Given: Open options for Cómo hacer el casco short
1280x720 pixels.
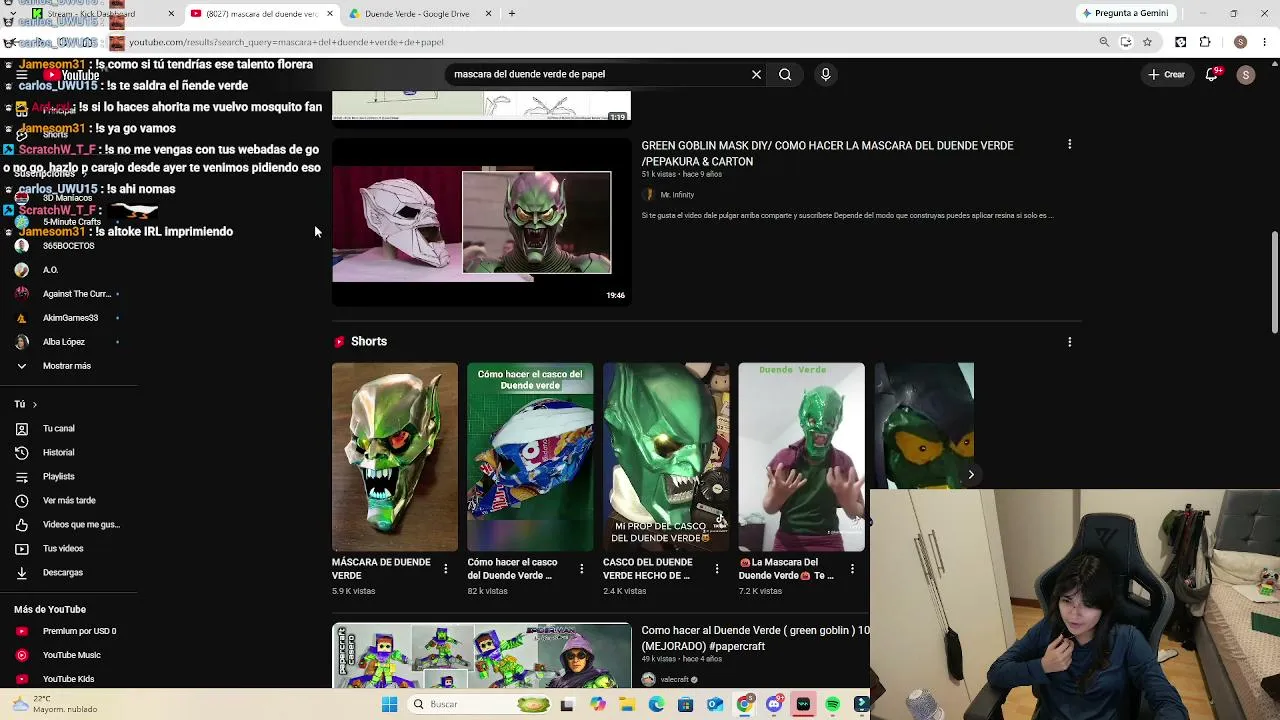Looking at the screenshot, I should 581,568.
